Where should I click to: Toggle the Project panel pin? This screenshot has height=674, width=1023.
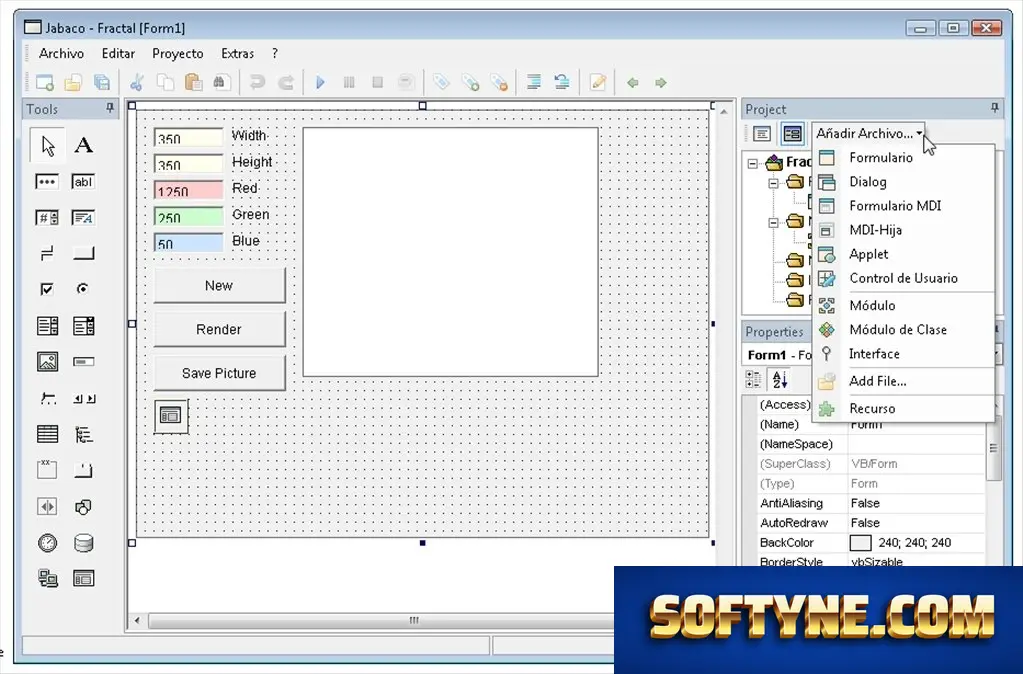(994, 108)
